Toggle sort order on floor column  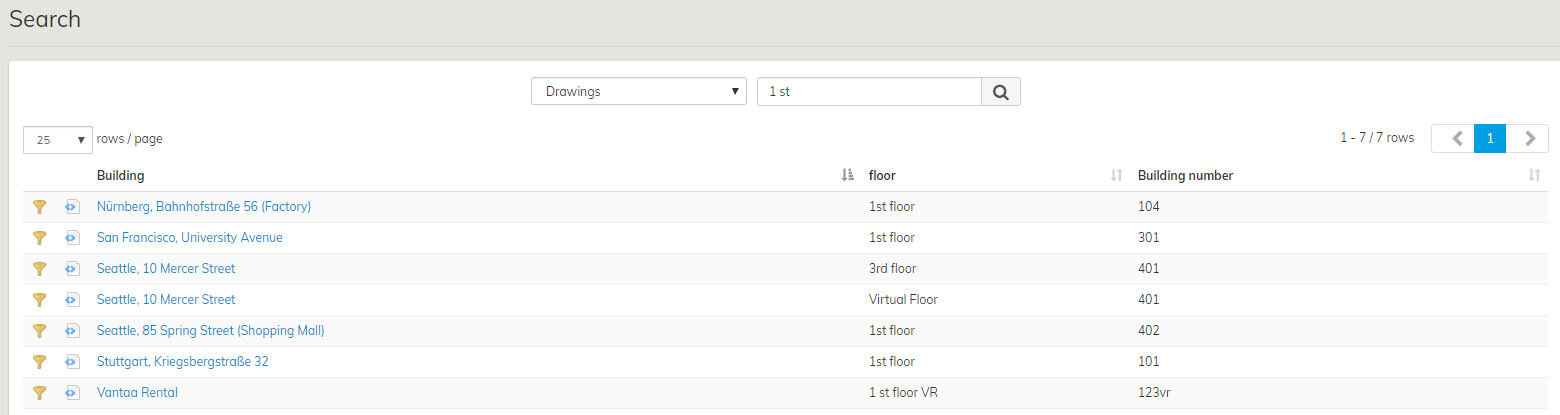click(1117, 176)
